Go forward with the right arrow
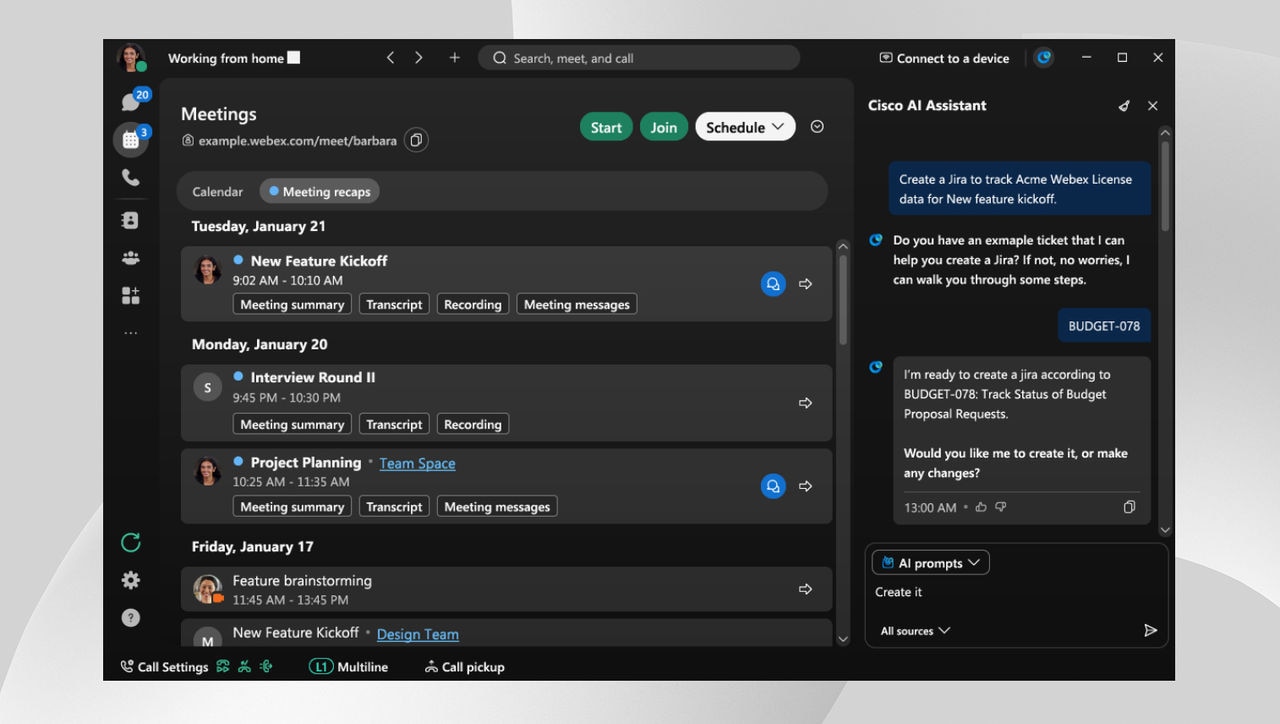 [x=419, y=58]
